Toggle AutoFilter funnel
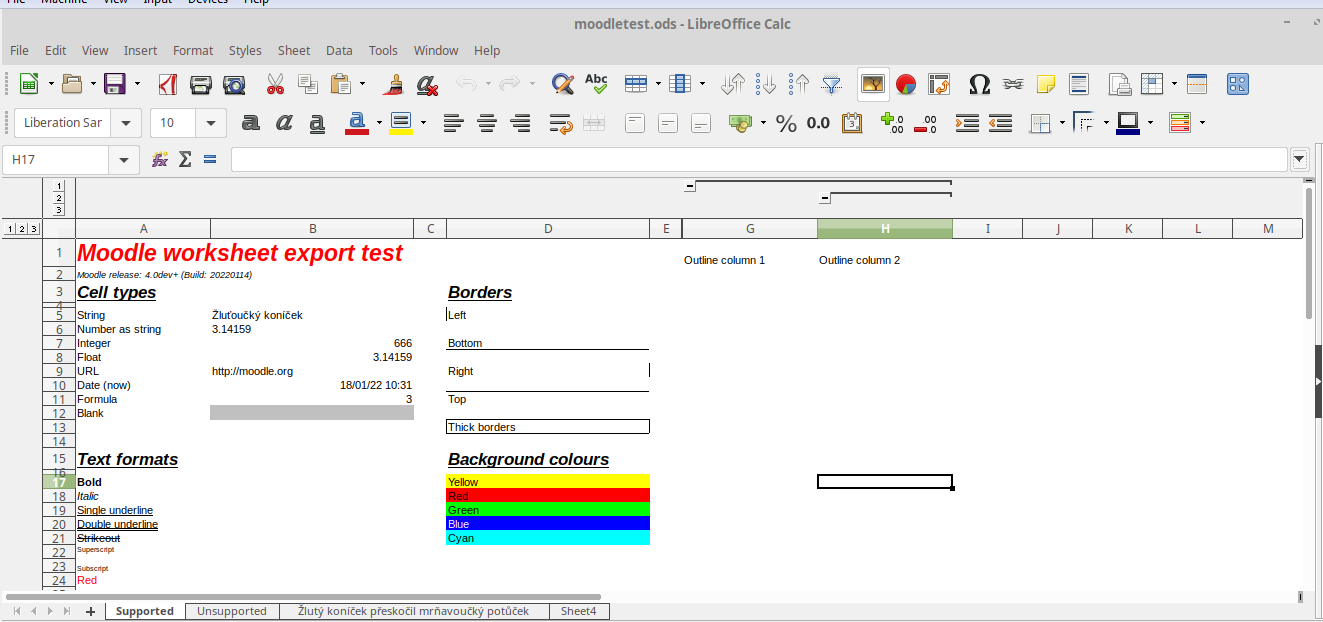 [x=832, y=84]
